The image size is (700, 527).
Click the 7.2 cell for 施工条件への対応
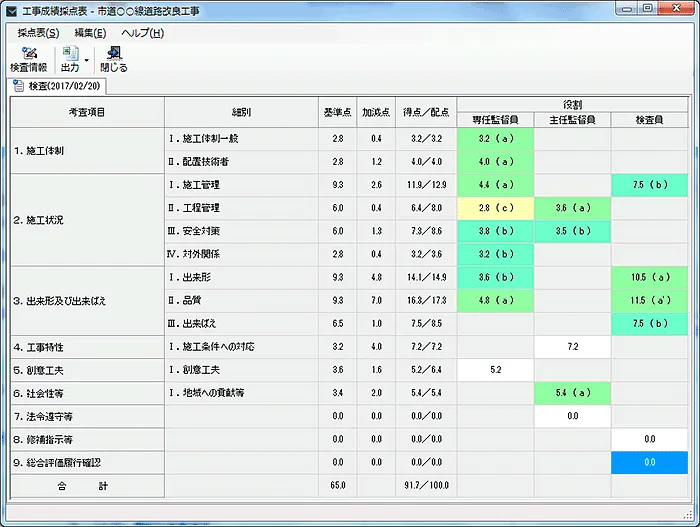click(572, 346)
